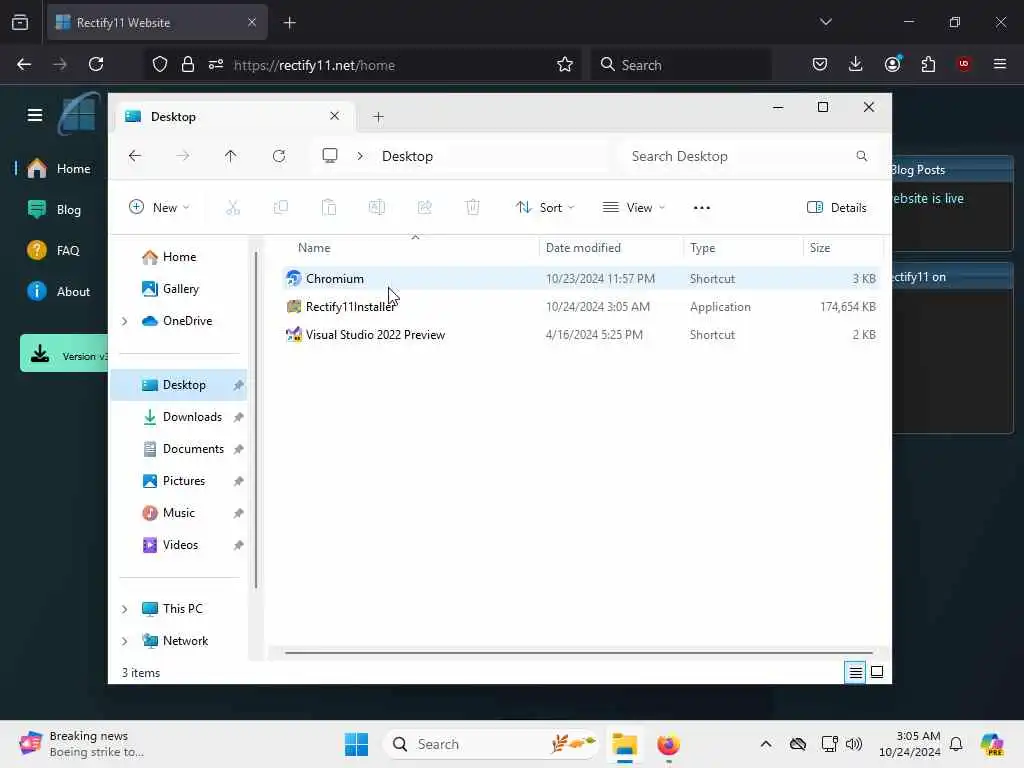Open Blog in Rectify11 site sidebar
The height and width of the screenshot is (768, 1024).
[55, 210]
